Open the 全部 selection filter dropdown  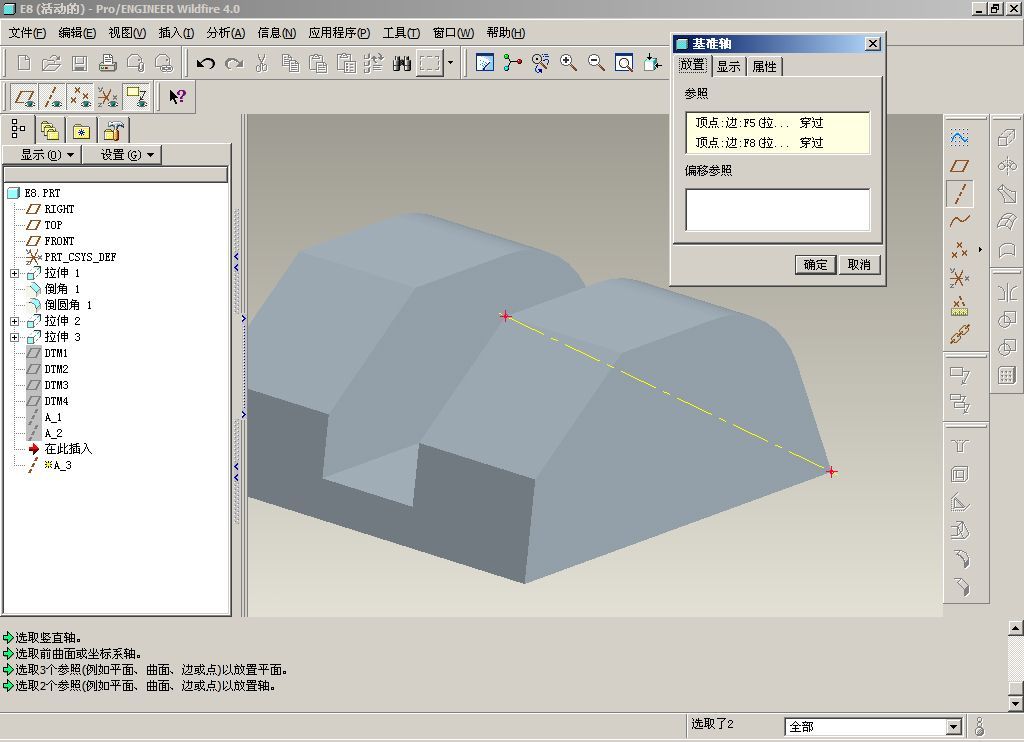click(x=953, y=726)
